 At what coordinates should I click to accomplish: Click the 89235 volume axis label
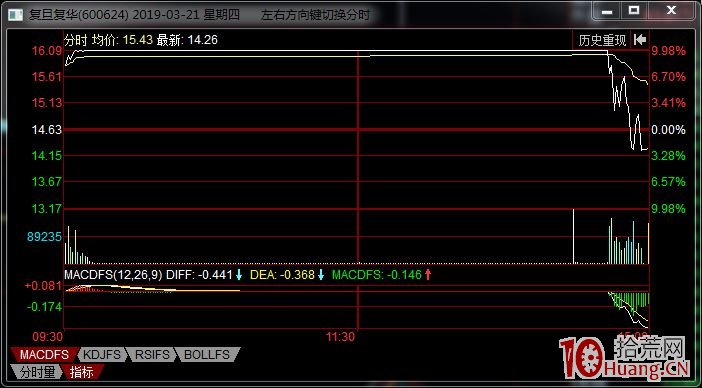[44, 237]
